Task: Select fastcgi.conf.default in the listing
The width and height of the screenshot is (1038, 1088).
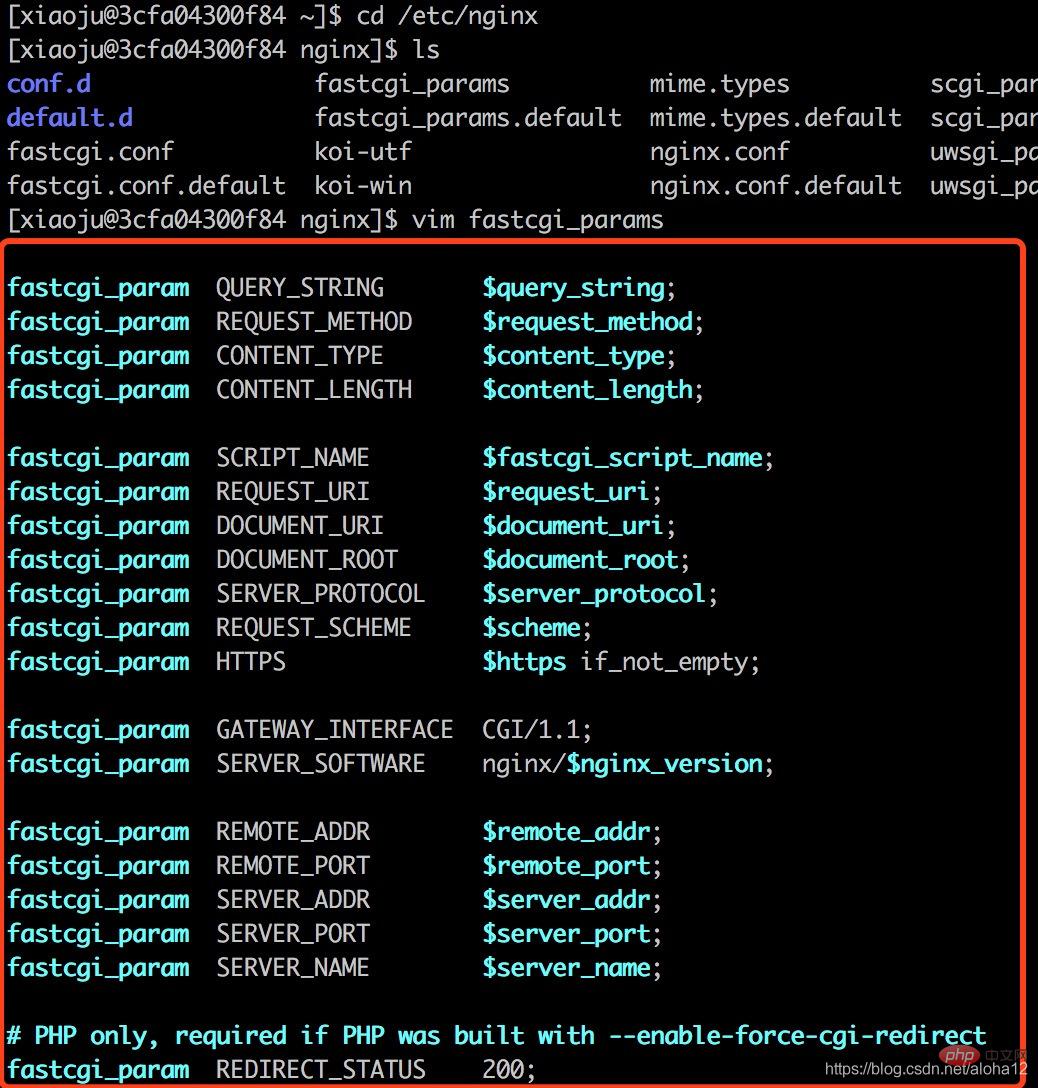Action: (x=146, y=186)
